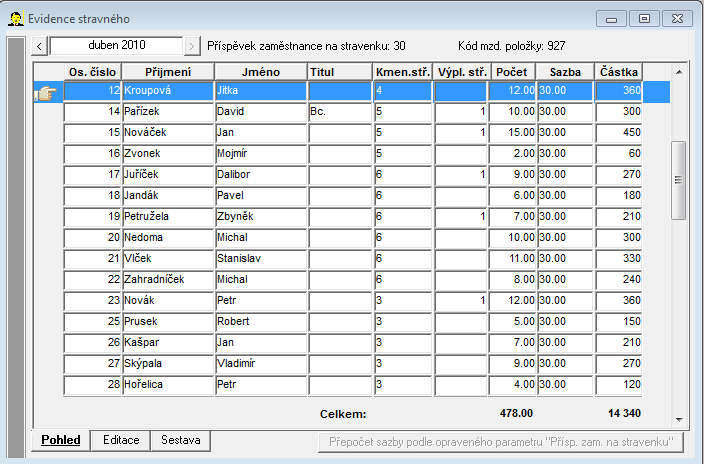Select the surname cell 'Vlček'
Screen dimensions: 704x464
point(168,259)
